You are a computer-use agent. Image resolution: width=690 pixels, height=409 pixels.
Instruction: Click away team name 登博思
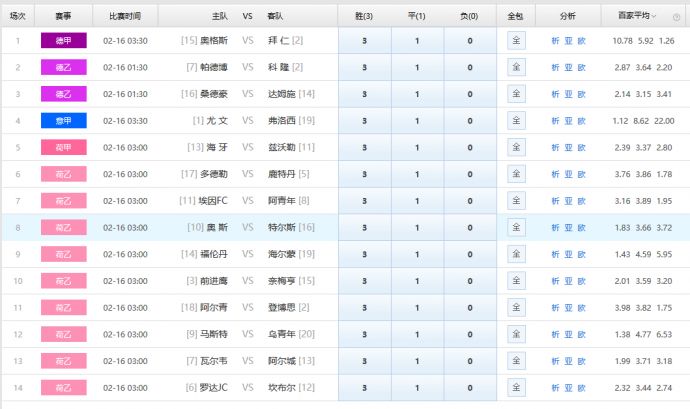click(282, 307)
